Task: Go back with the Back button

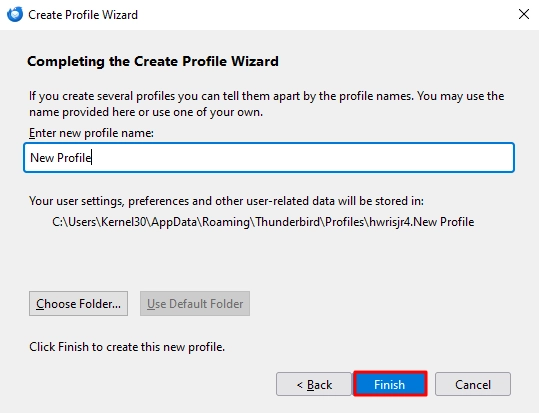Action: pos(314,384)
